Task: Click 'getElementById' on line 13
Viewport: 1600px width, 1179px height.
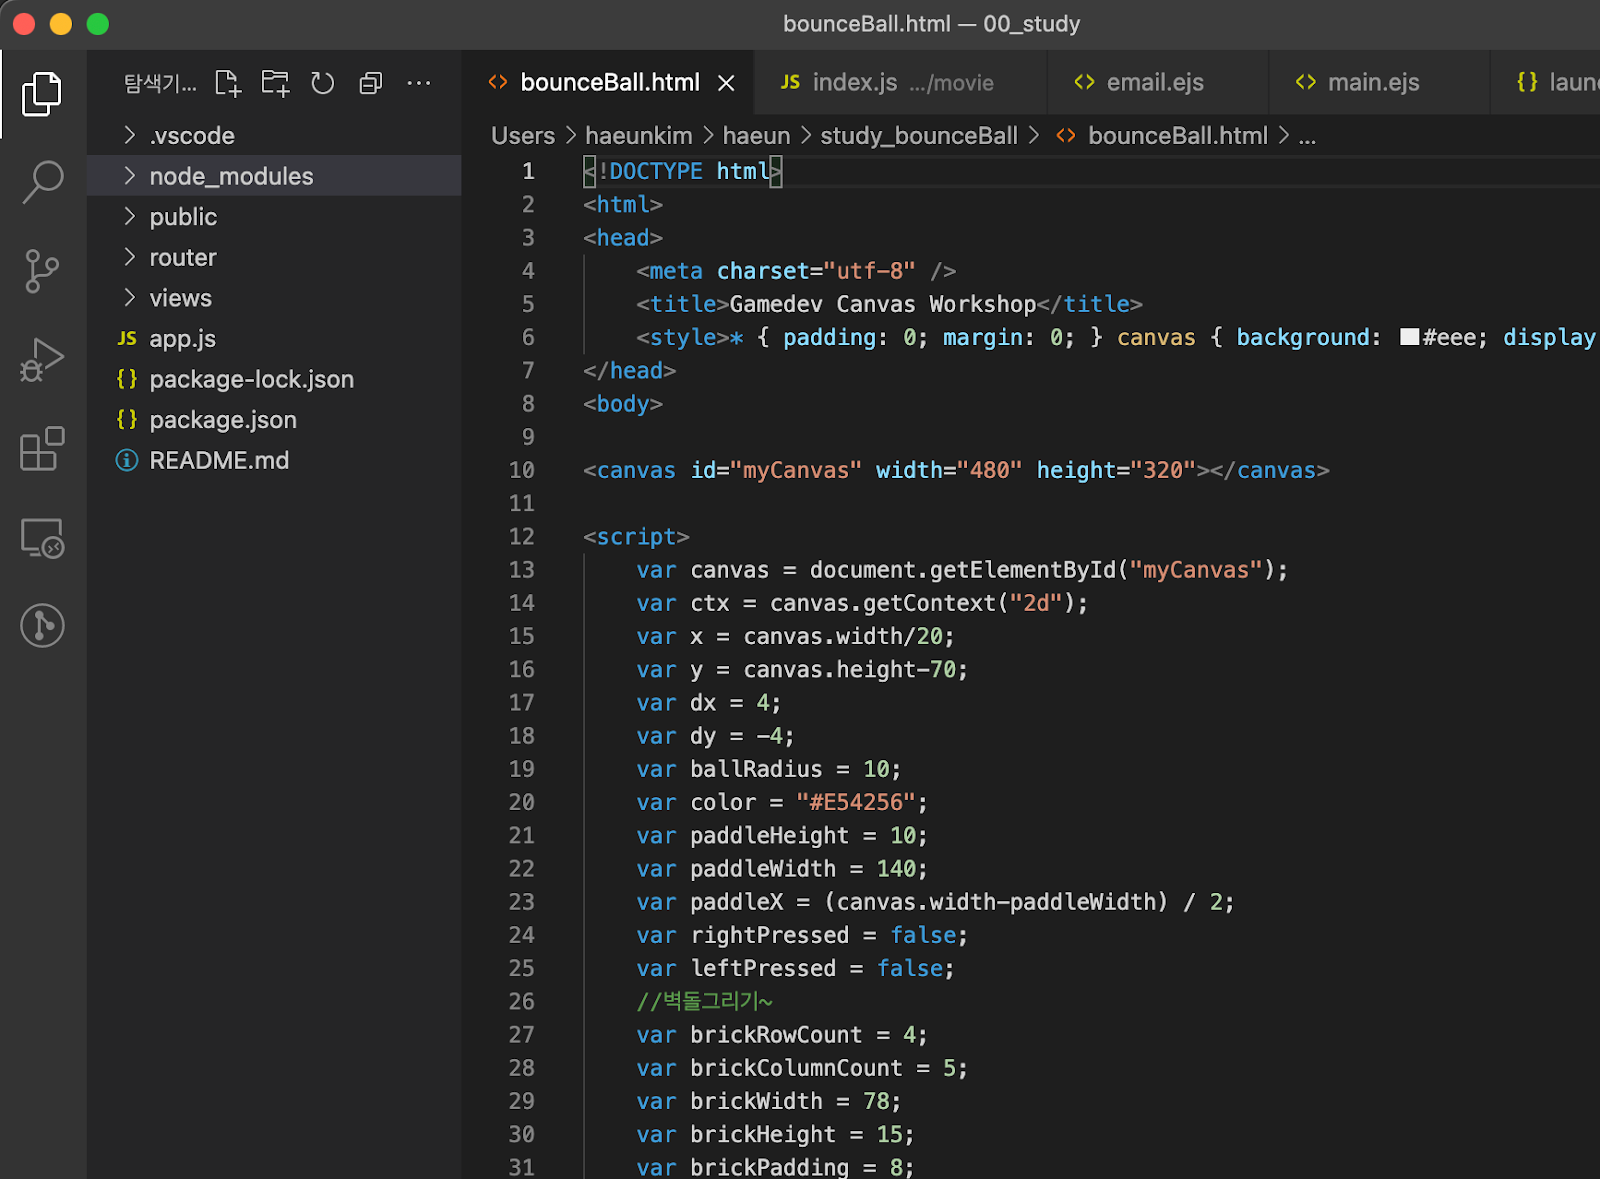Action: point(1022,570)
